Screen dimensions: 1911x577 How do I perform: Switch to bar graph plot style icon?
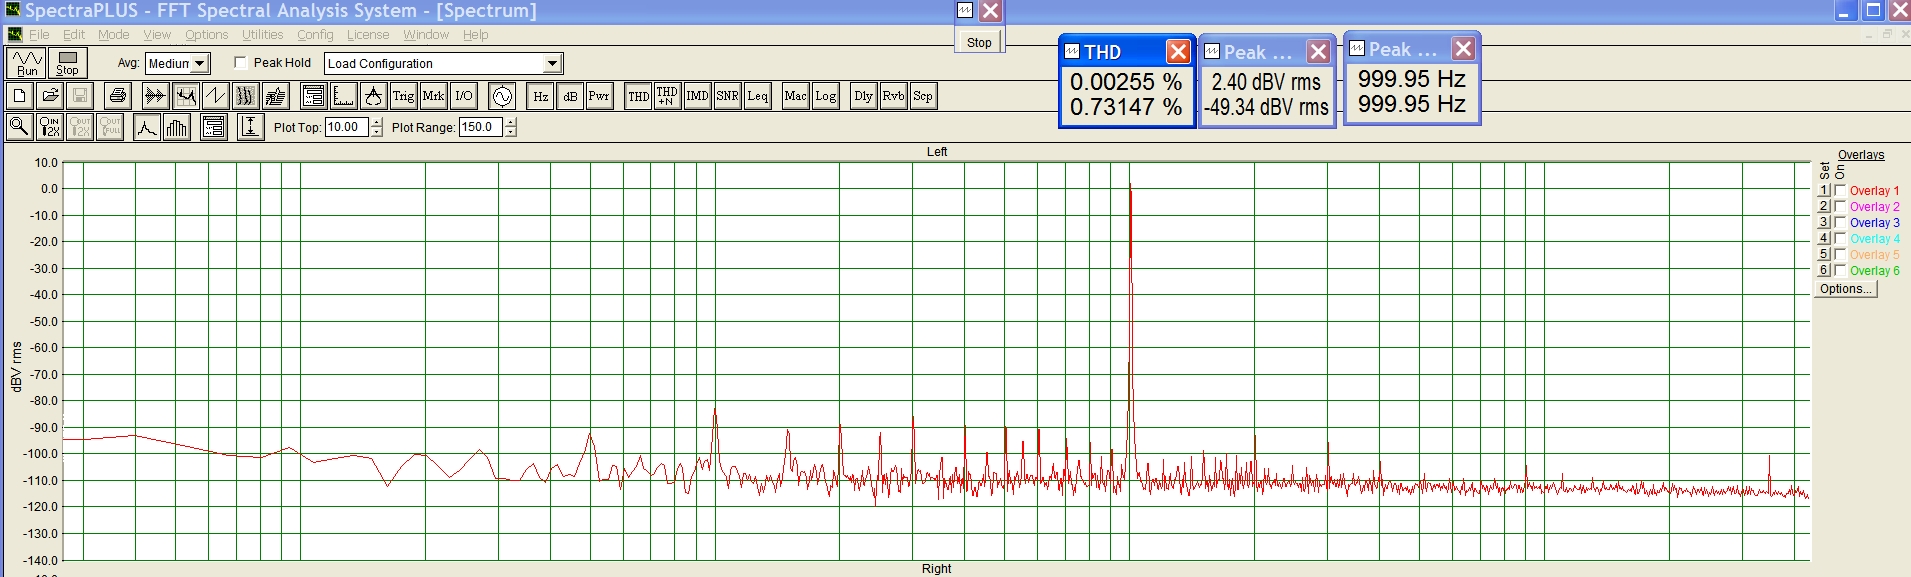pos(177,127)
